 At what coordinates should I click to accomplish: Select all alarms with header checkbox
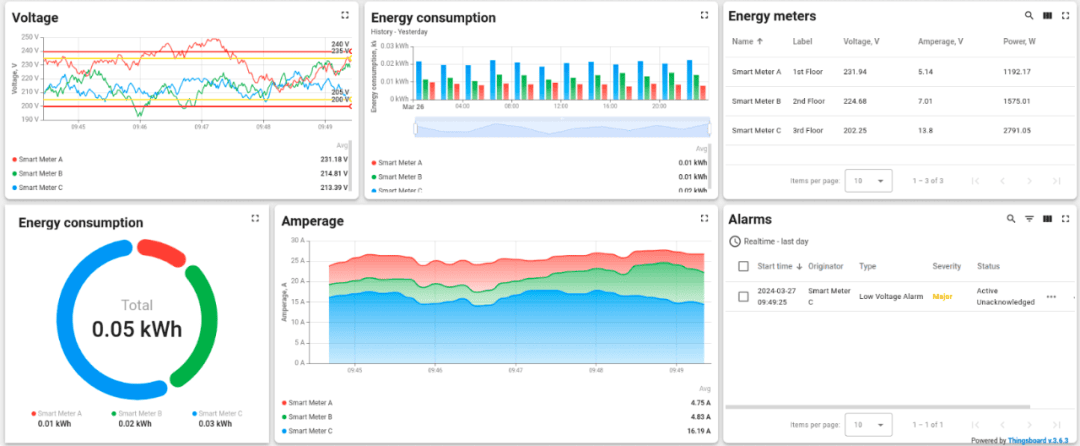tap(743, 266)
